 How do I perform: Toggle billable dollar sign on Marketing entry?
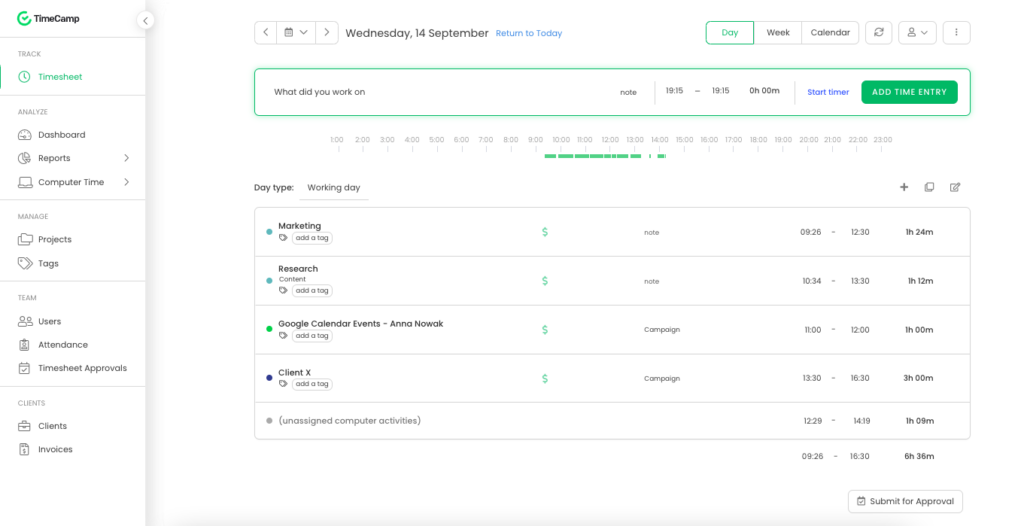point(545,232)
